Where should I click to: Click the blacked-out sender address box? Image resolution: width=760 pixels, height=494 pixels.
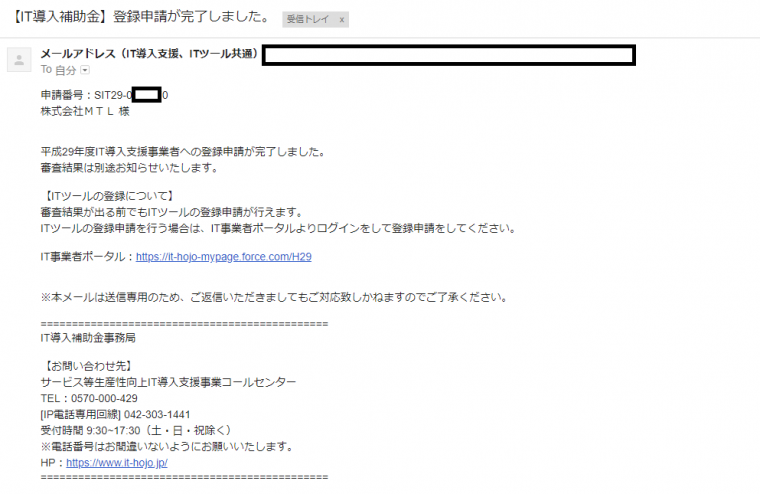(x=448, y=55)
